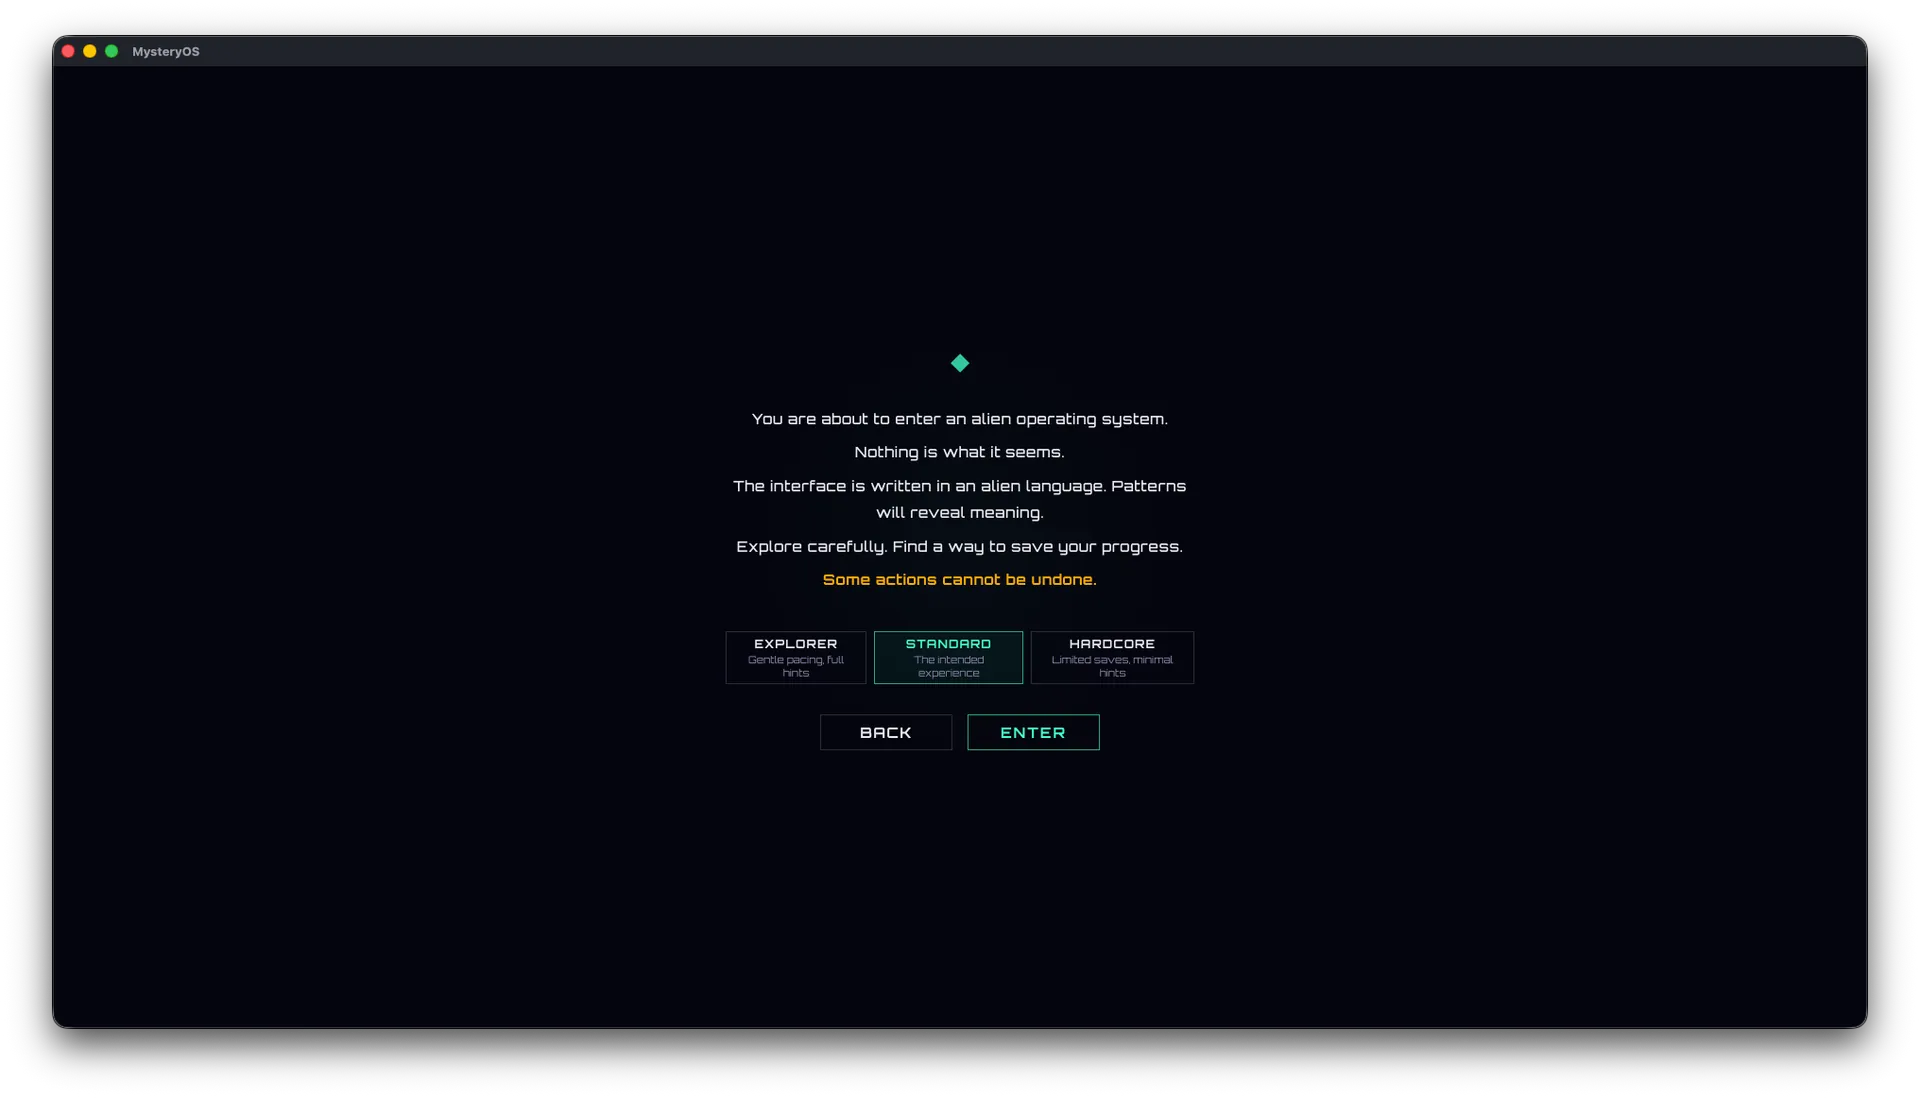Maximize the MysteryOS window

point(112,51)
